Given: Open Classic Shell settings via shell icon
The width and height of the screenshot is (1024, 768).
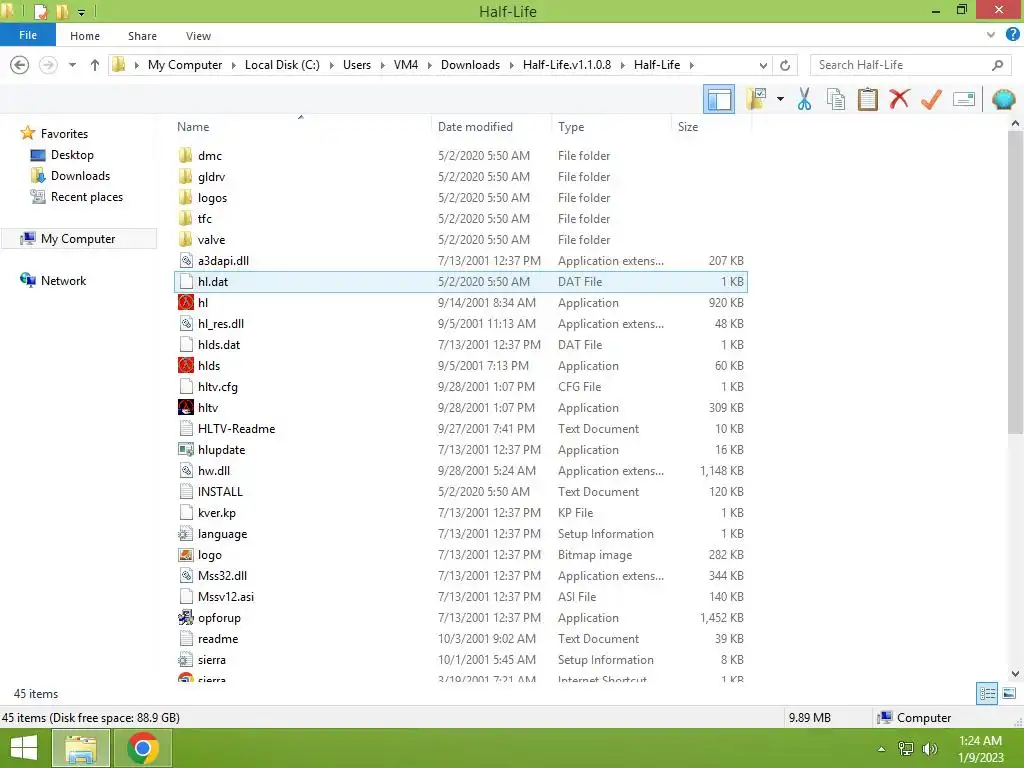Looking at the screenshot, I should pos(1003,99).
